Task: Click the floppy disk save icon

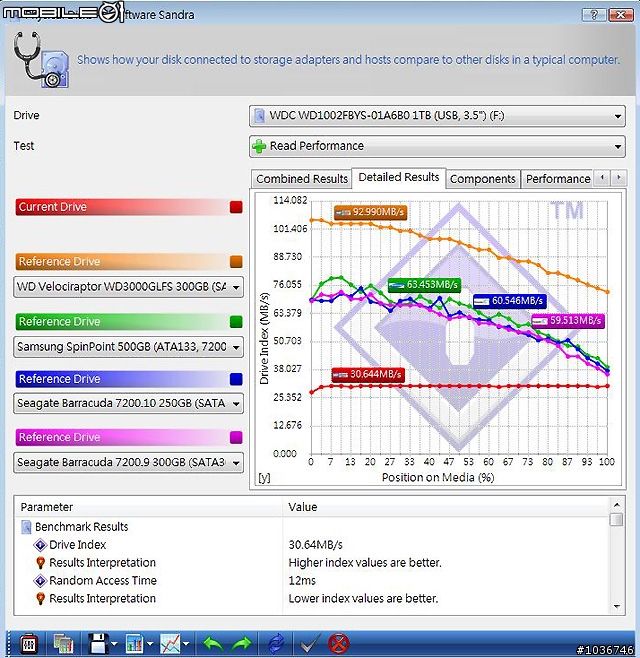Action: (99, 644)
